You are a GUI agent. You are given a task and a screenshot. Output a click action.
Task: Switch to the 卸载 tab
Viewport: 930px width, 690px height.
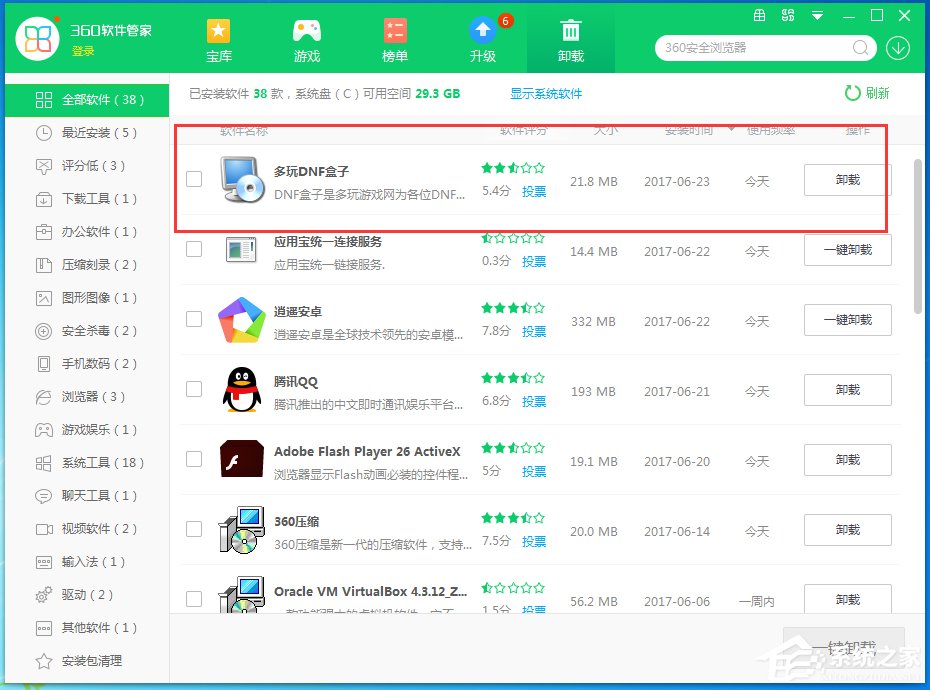coord(571,40)
